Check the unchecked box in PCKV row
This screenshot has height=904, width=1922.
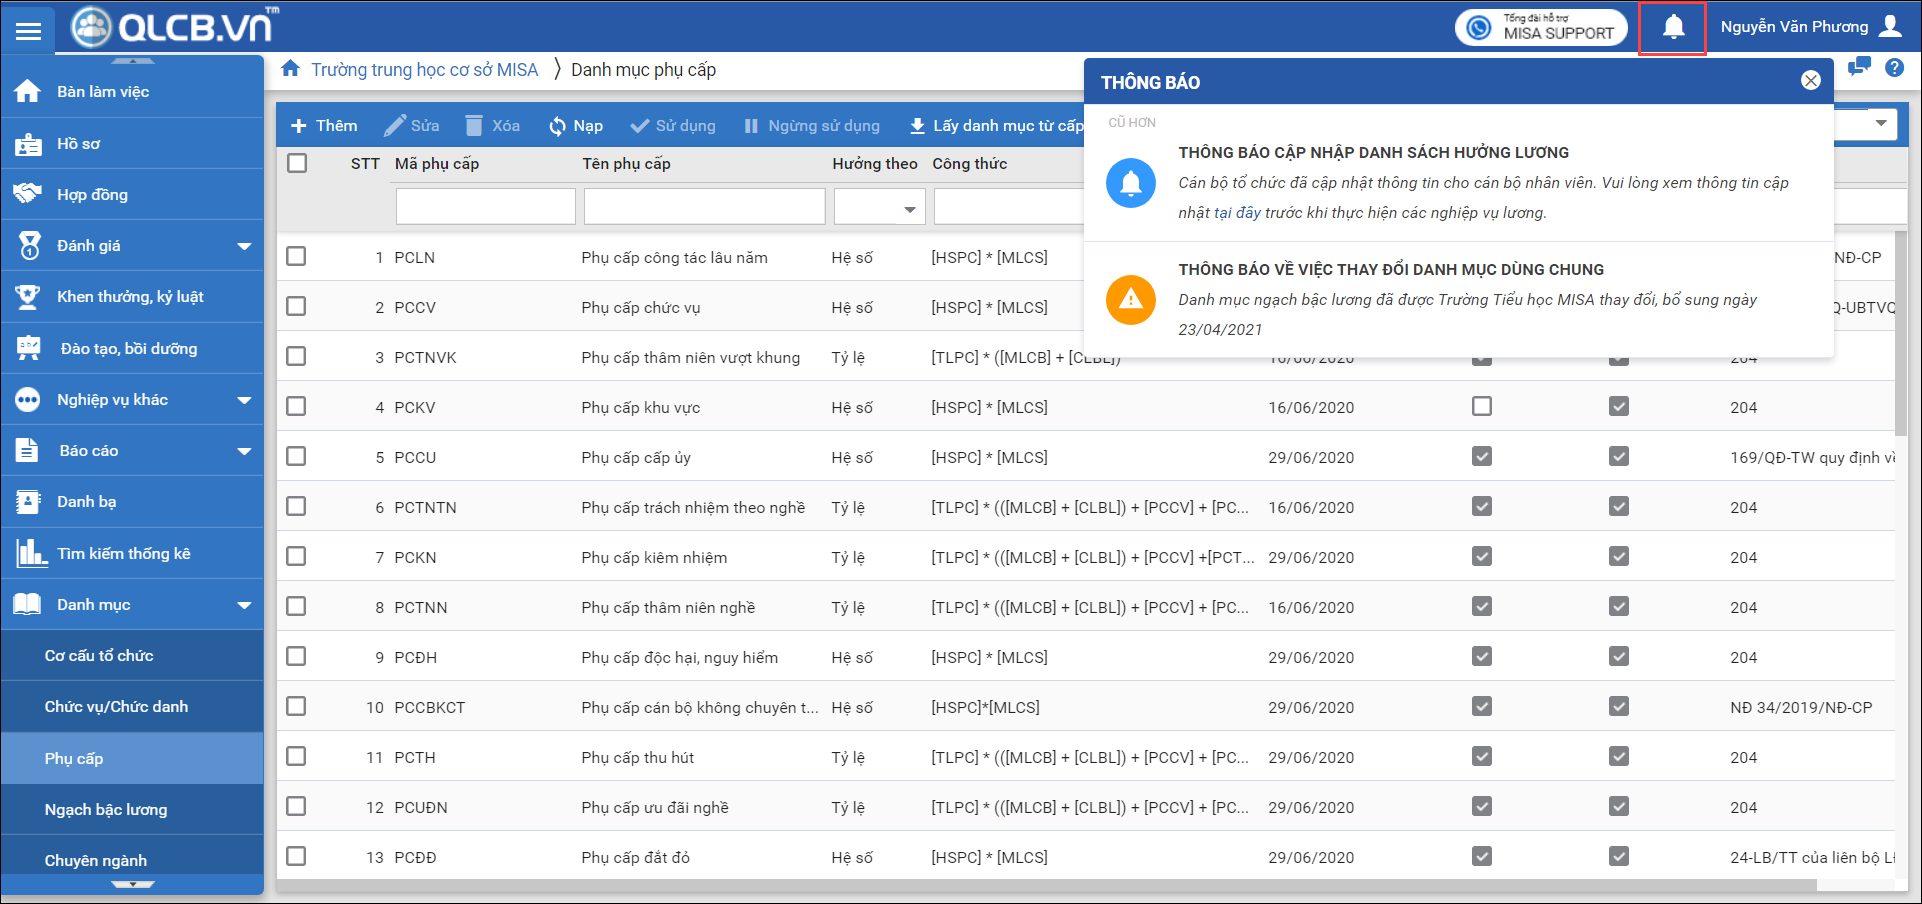(x=1481, y=407)
